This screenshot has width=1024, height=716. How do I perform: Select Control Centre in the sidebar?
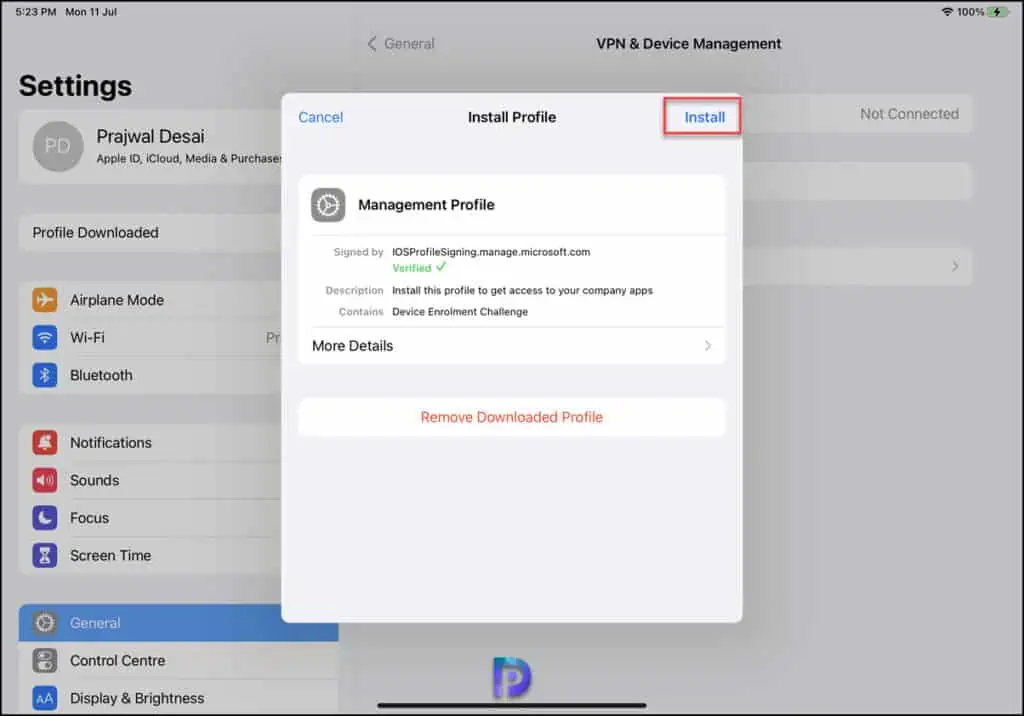(178, 660)
